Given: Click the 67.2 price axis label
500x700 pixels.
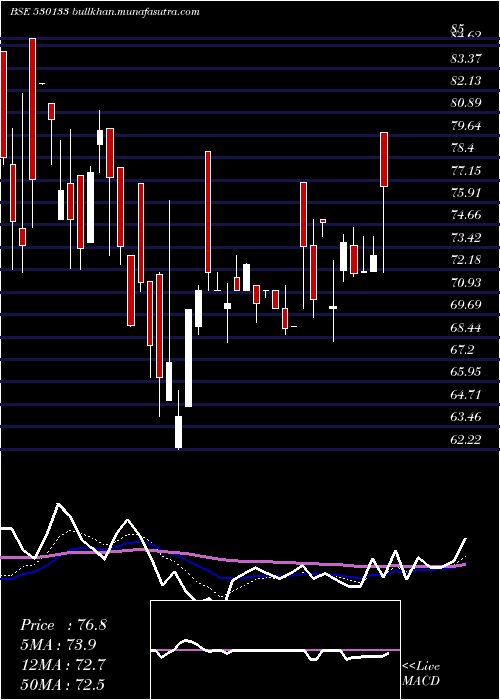Looking at the screenshot, I should click(x=462, y=350).
